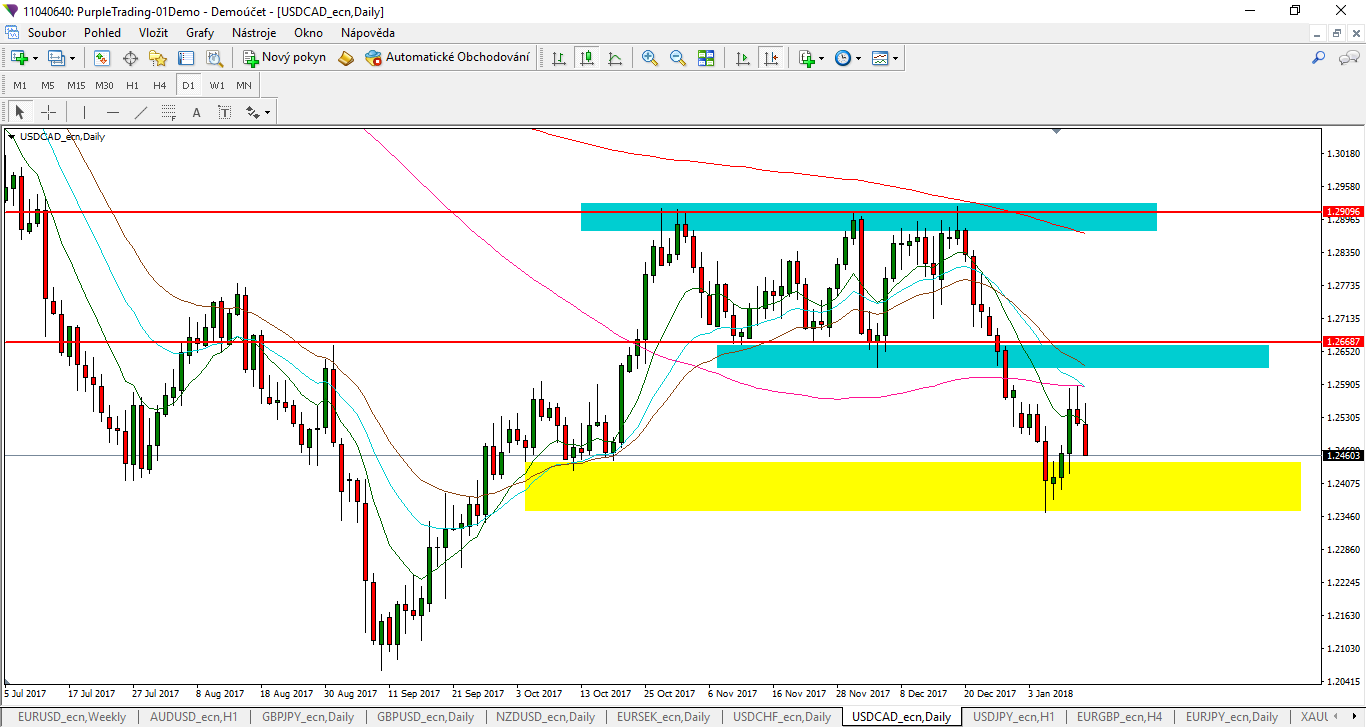Switch to GBPJPY_ecn,Daily chart tab
Viewport: 1366px width, 728px height.
pyautogui.click(x=308, y=717)
